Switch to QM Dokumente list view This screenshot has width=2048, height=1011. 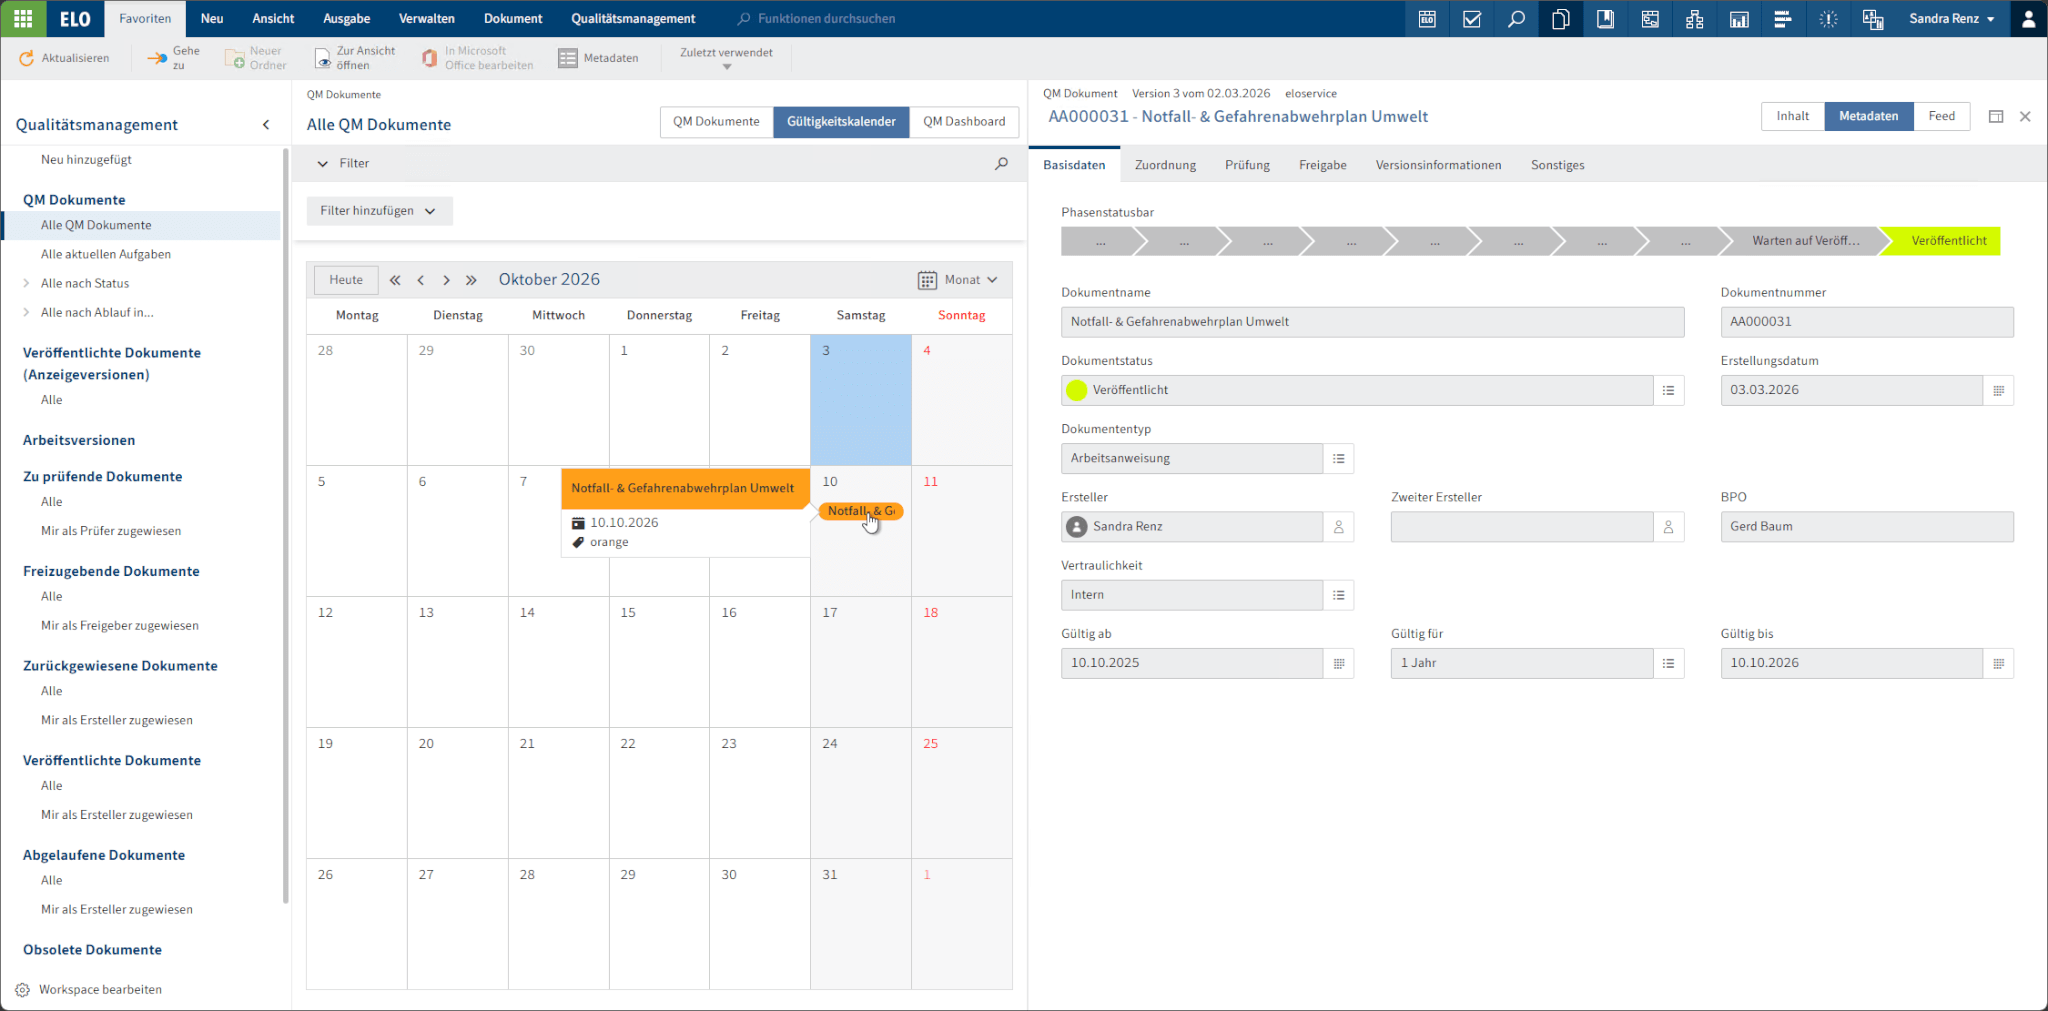[x=716, y=122]
